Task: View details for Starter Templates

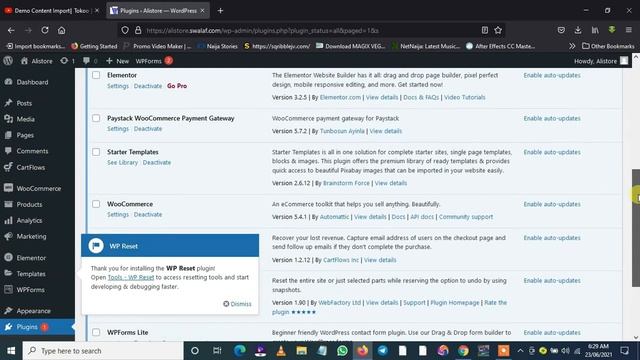Action: [x=391, y=183]
